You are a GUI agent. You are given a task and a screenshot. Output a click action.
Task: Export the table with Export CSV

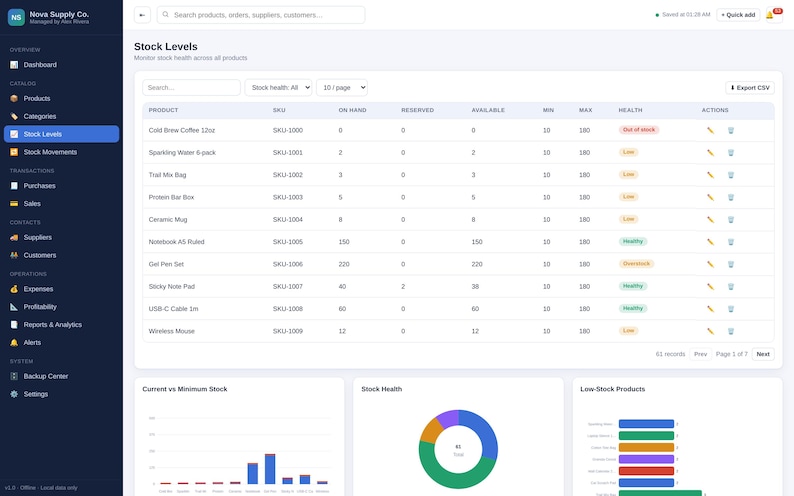749,88
